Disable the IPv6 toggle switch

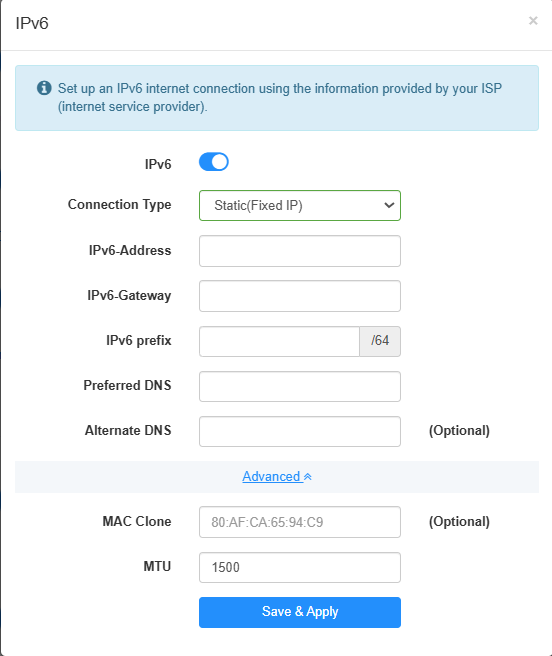point(214,162)
